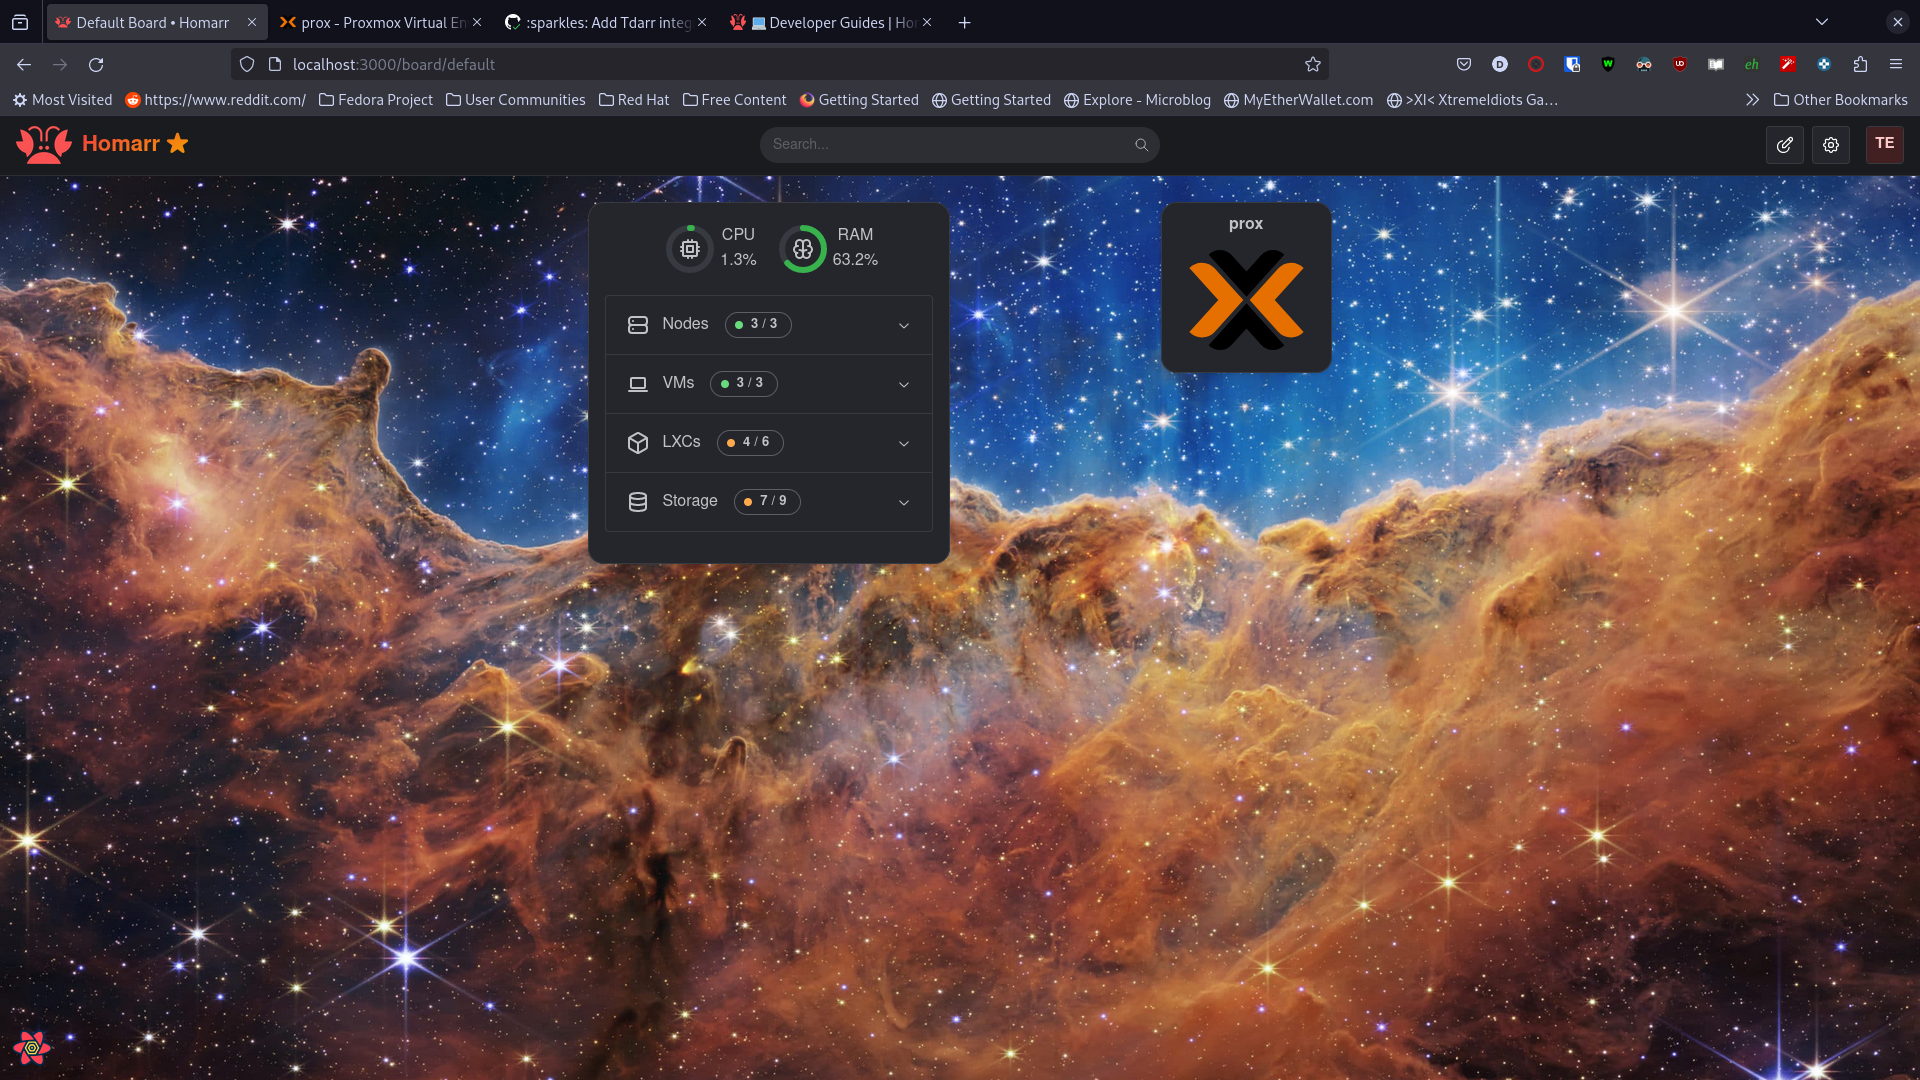Reload the page with the refresh icon
Image resolution: width=1920 pixels, height=1080 pixels.
(96, 65)
